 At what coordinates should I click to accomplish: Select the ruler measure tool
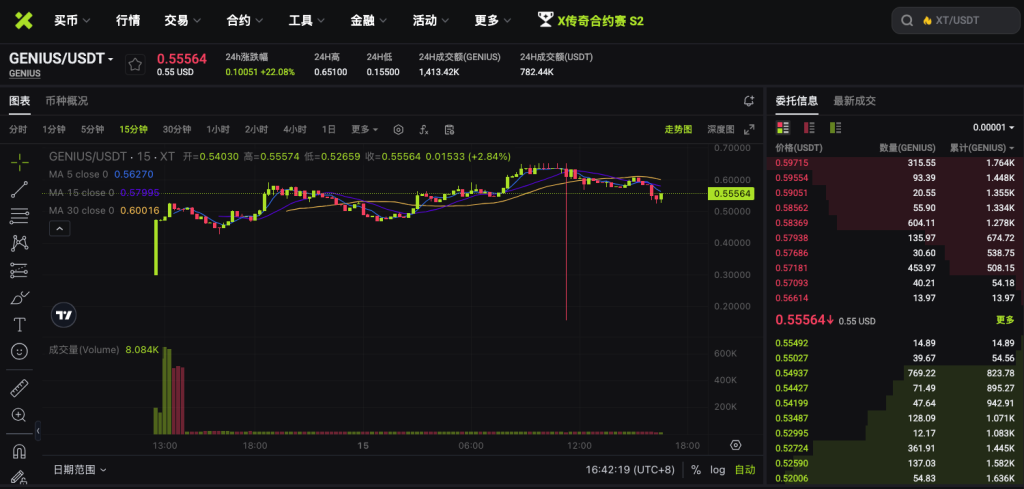20,388
